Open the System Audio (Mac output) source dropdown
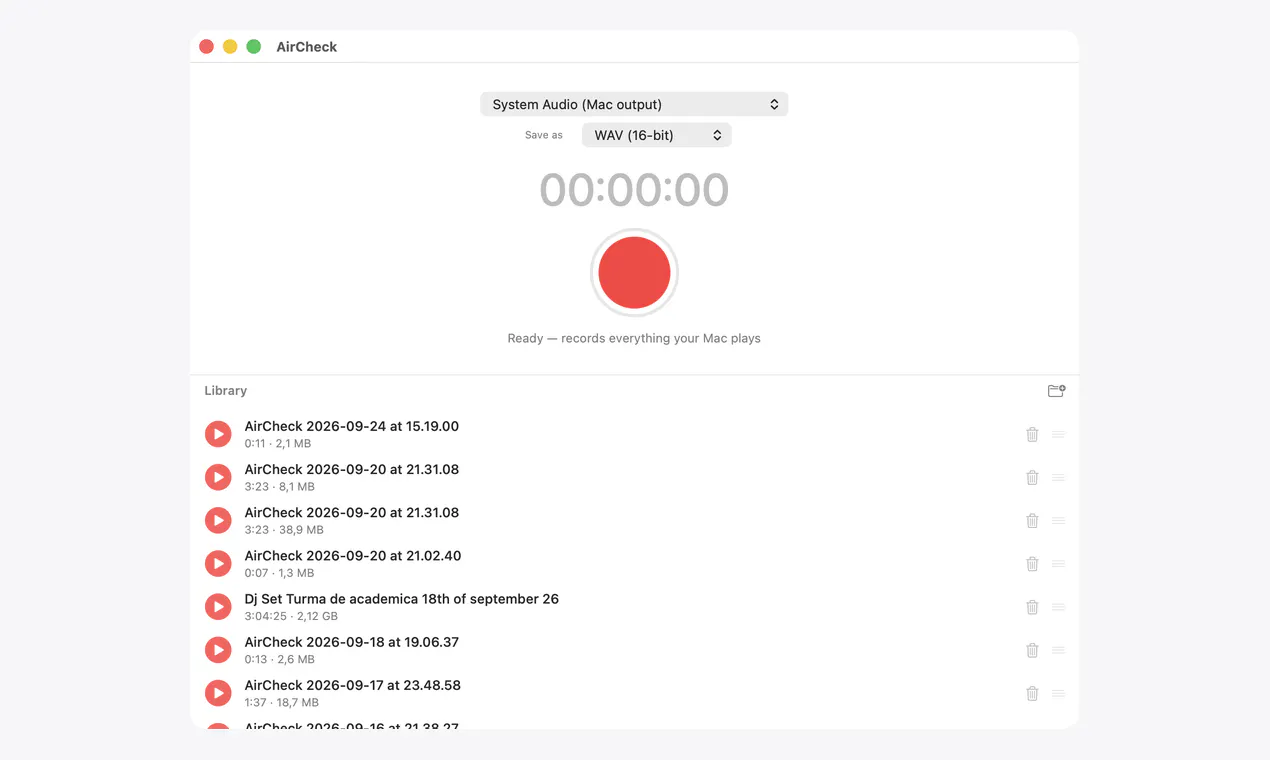This screenshot has height=760, width=1270. 634,104
